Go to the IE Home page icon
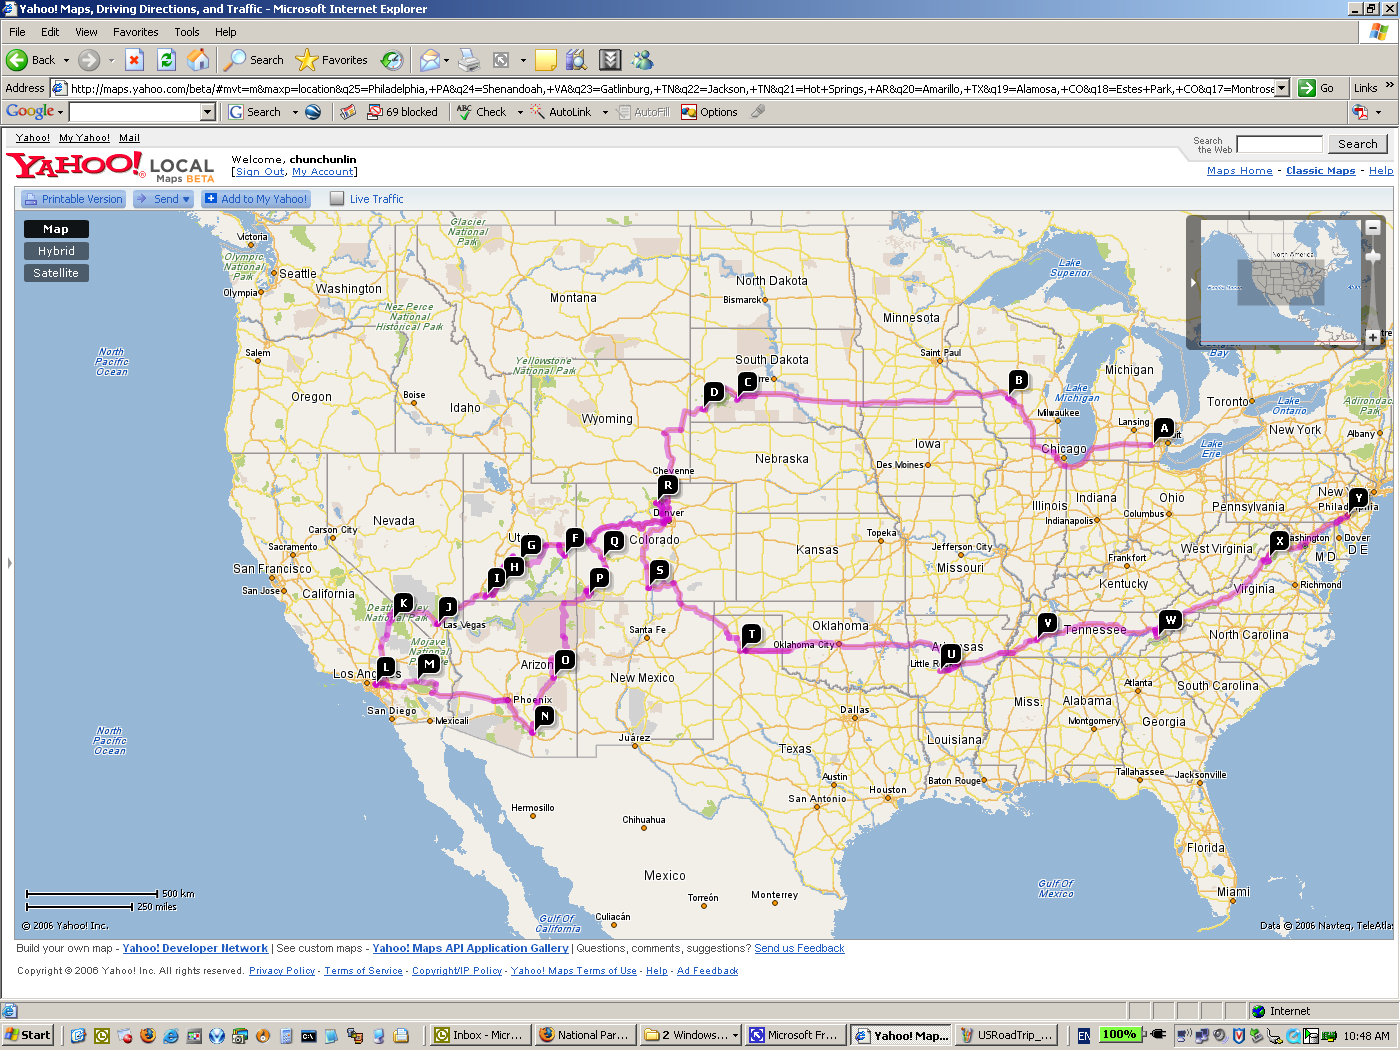The image size is (1400, 1050). coord(198,60)
